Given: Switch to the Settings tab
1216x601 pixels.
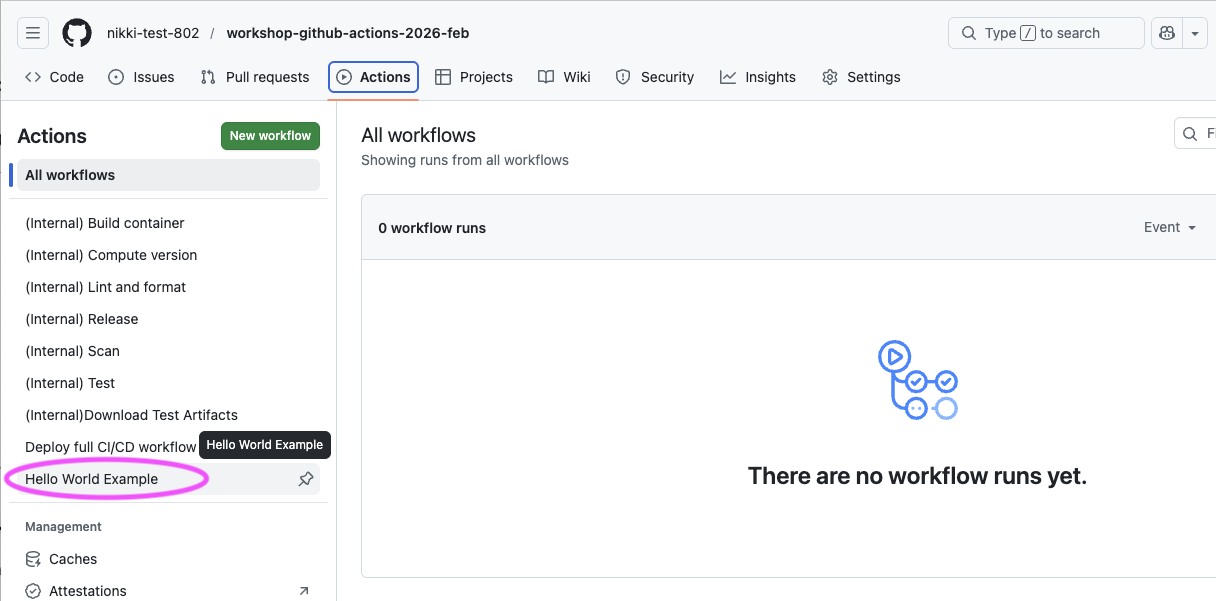Looking at the screenshot, I should click(861, 76).
